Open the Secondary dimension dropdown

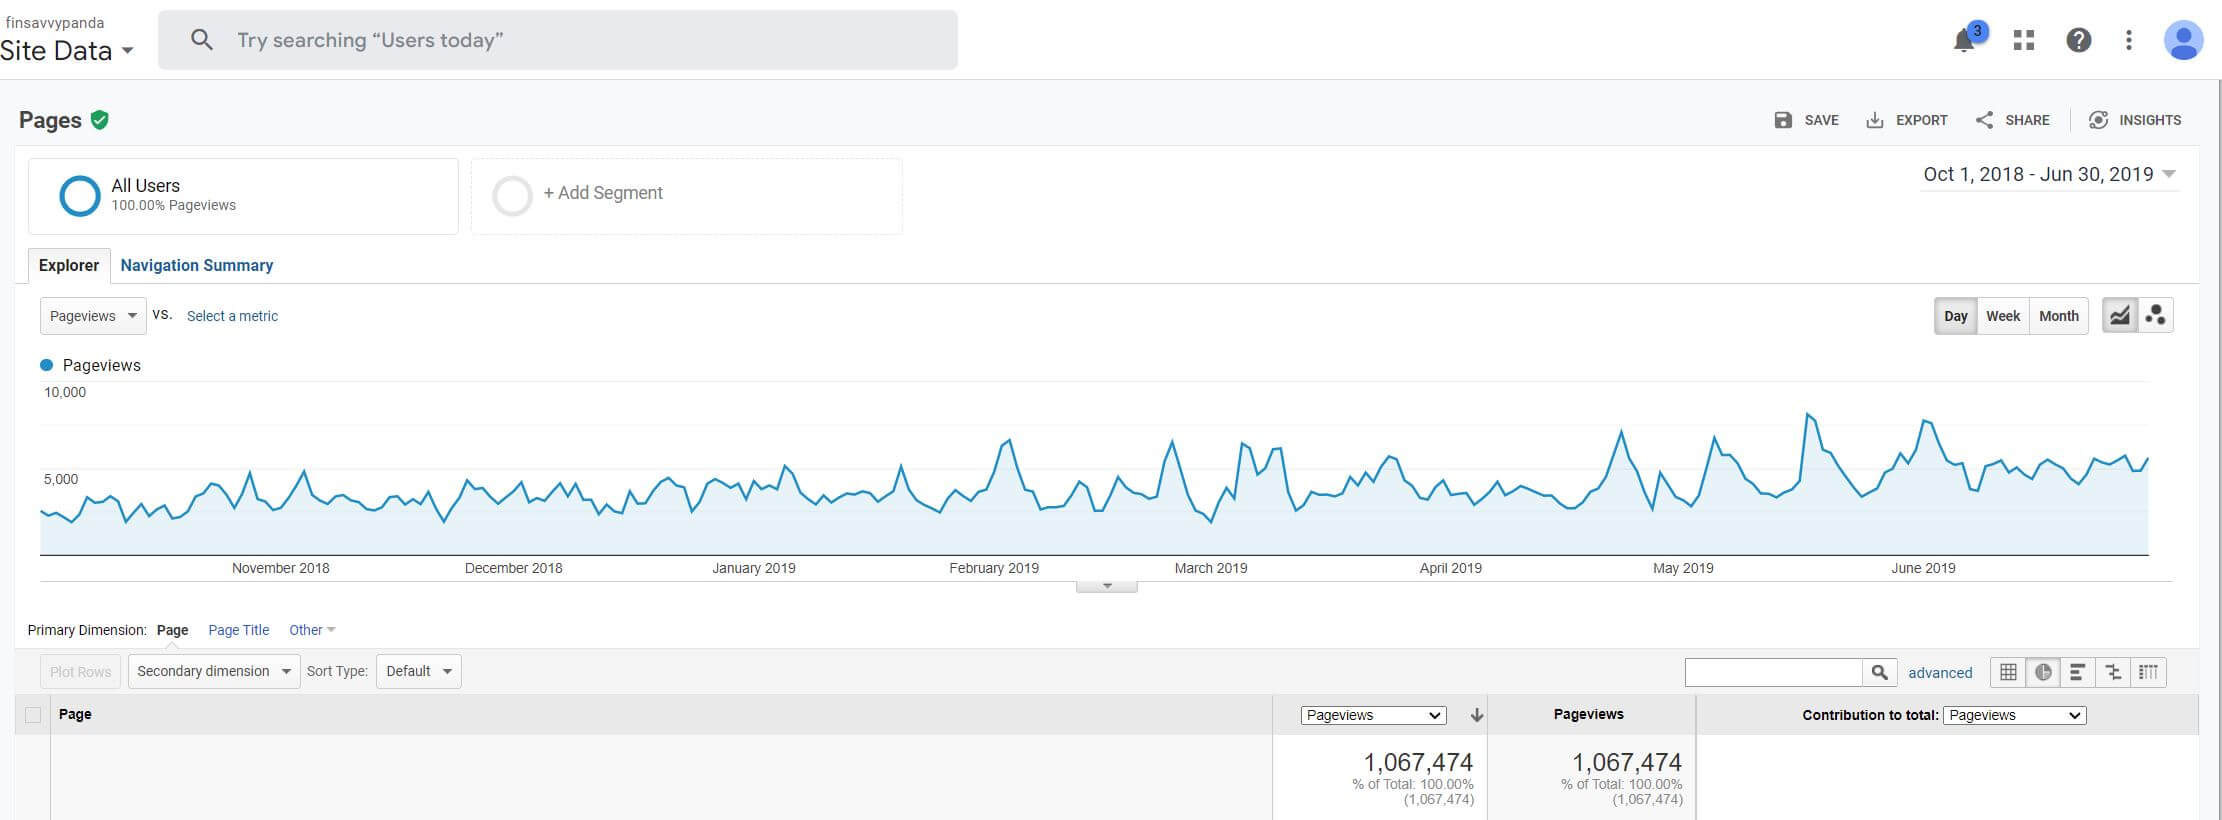(x=214, y=671)
